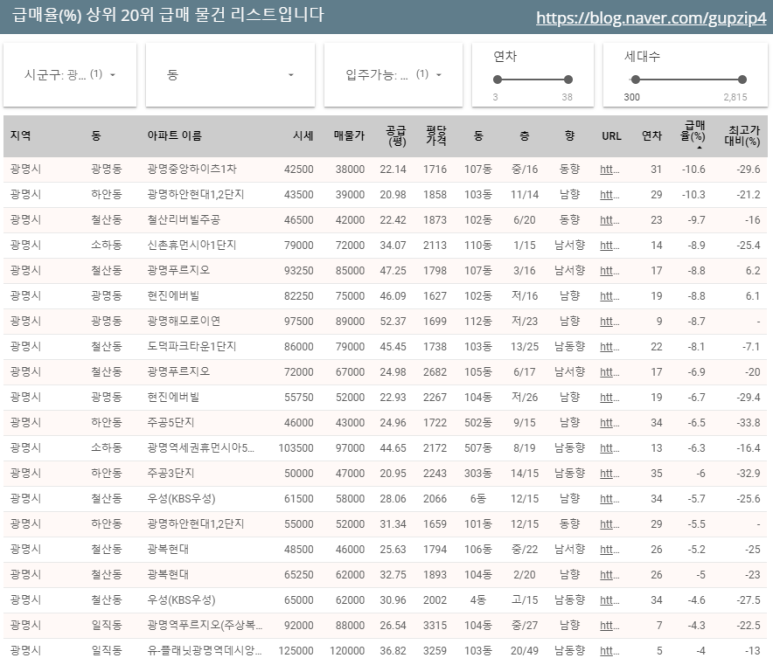
Task: Sort by the 최고가 대비(%) column header
Action: (742, 136)
